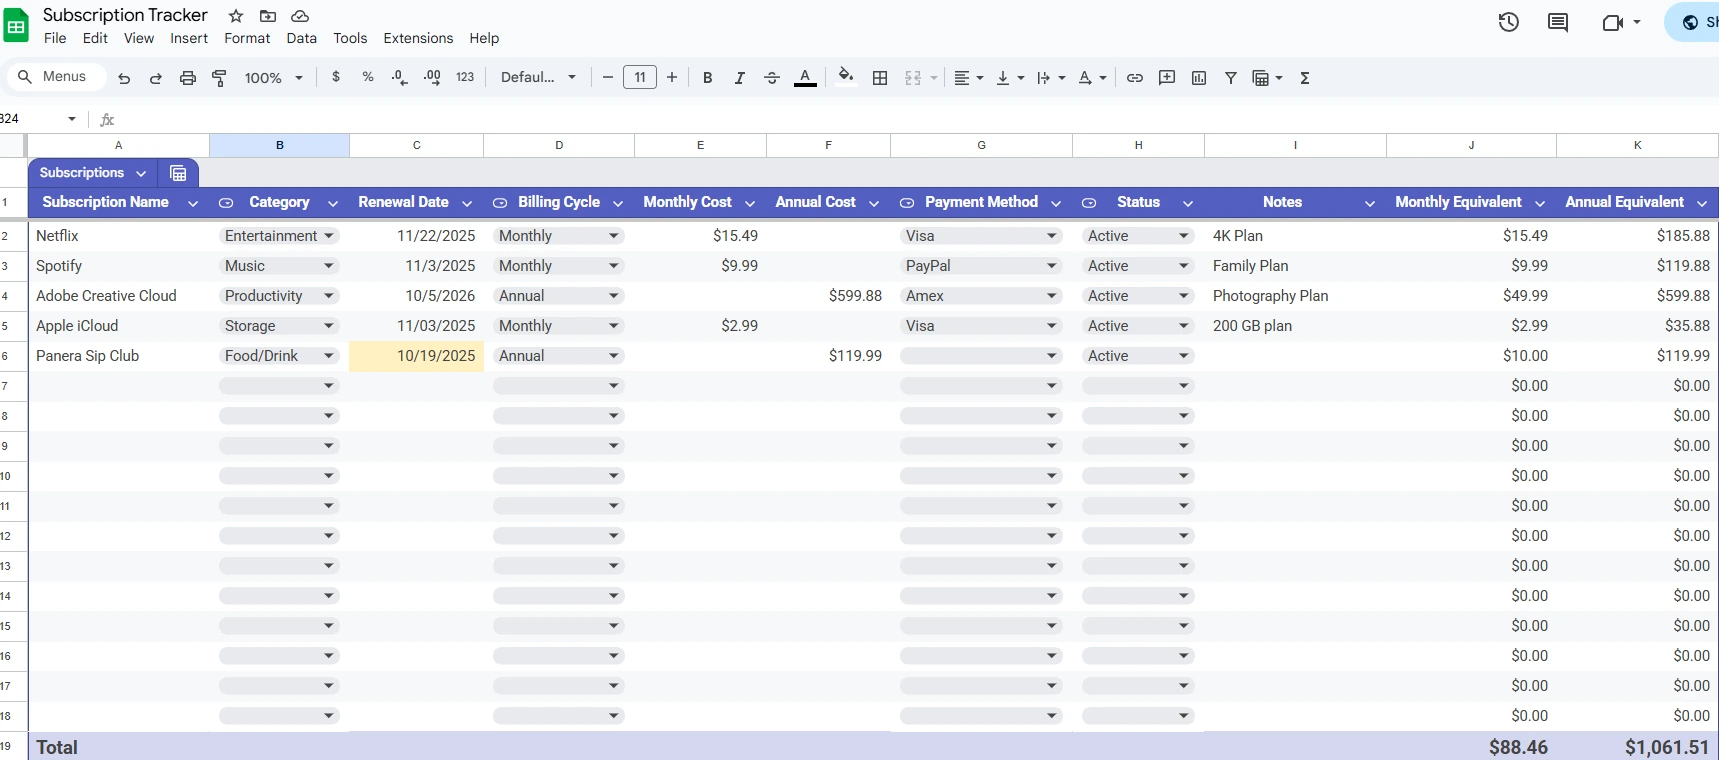Open the Tools menu
The image size is (1719, 760).
click(350, 38)
